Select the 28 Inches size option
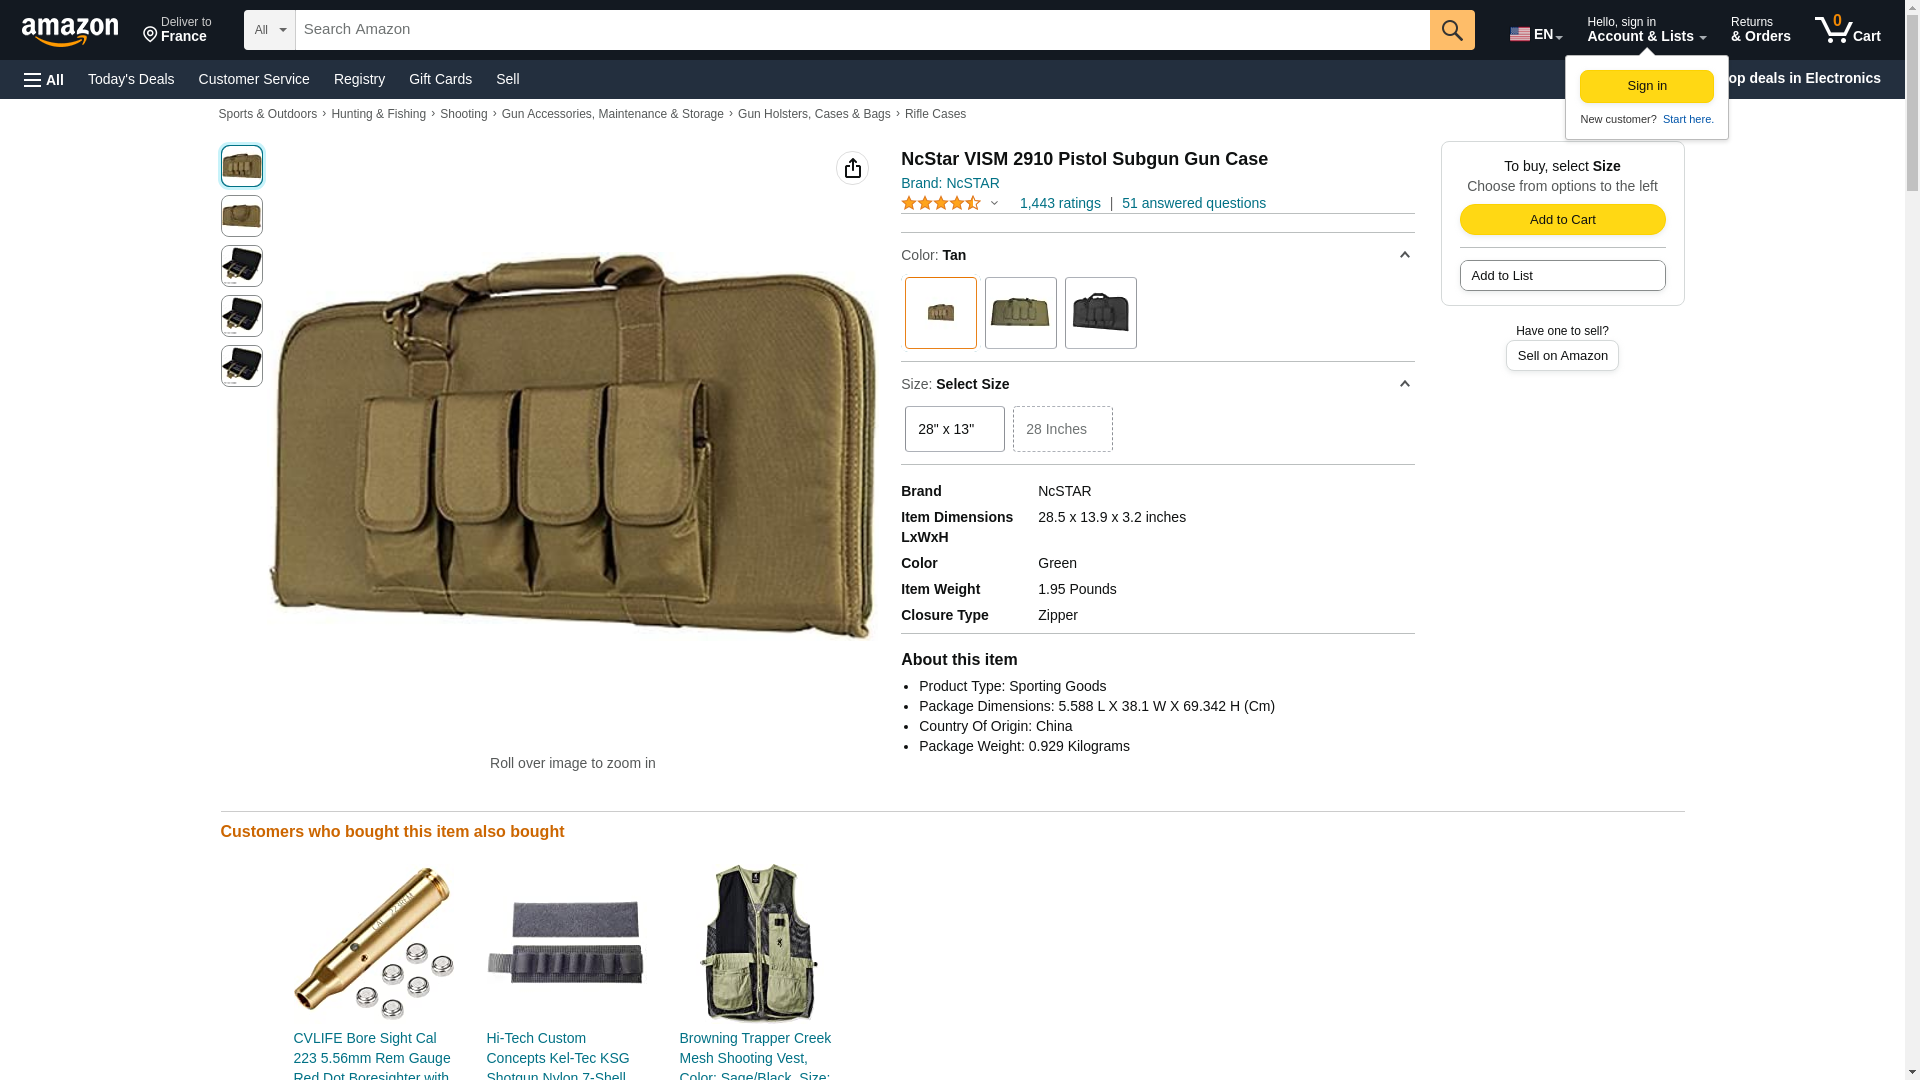Screen dimensions: 1920x1080 (1062, 429)
